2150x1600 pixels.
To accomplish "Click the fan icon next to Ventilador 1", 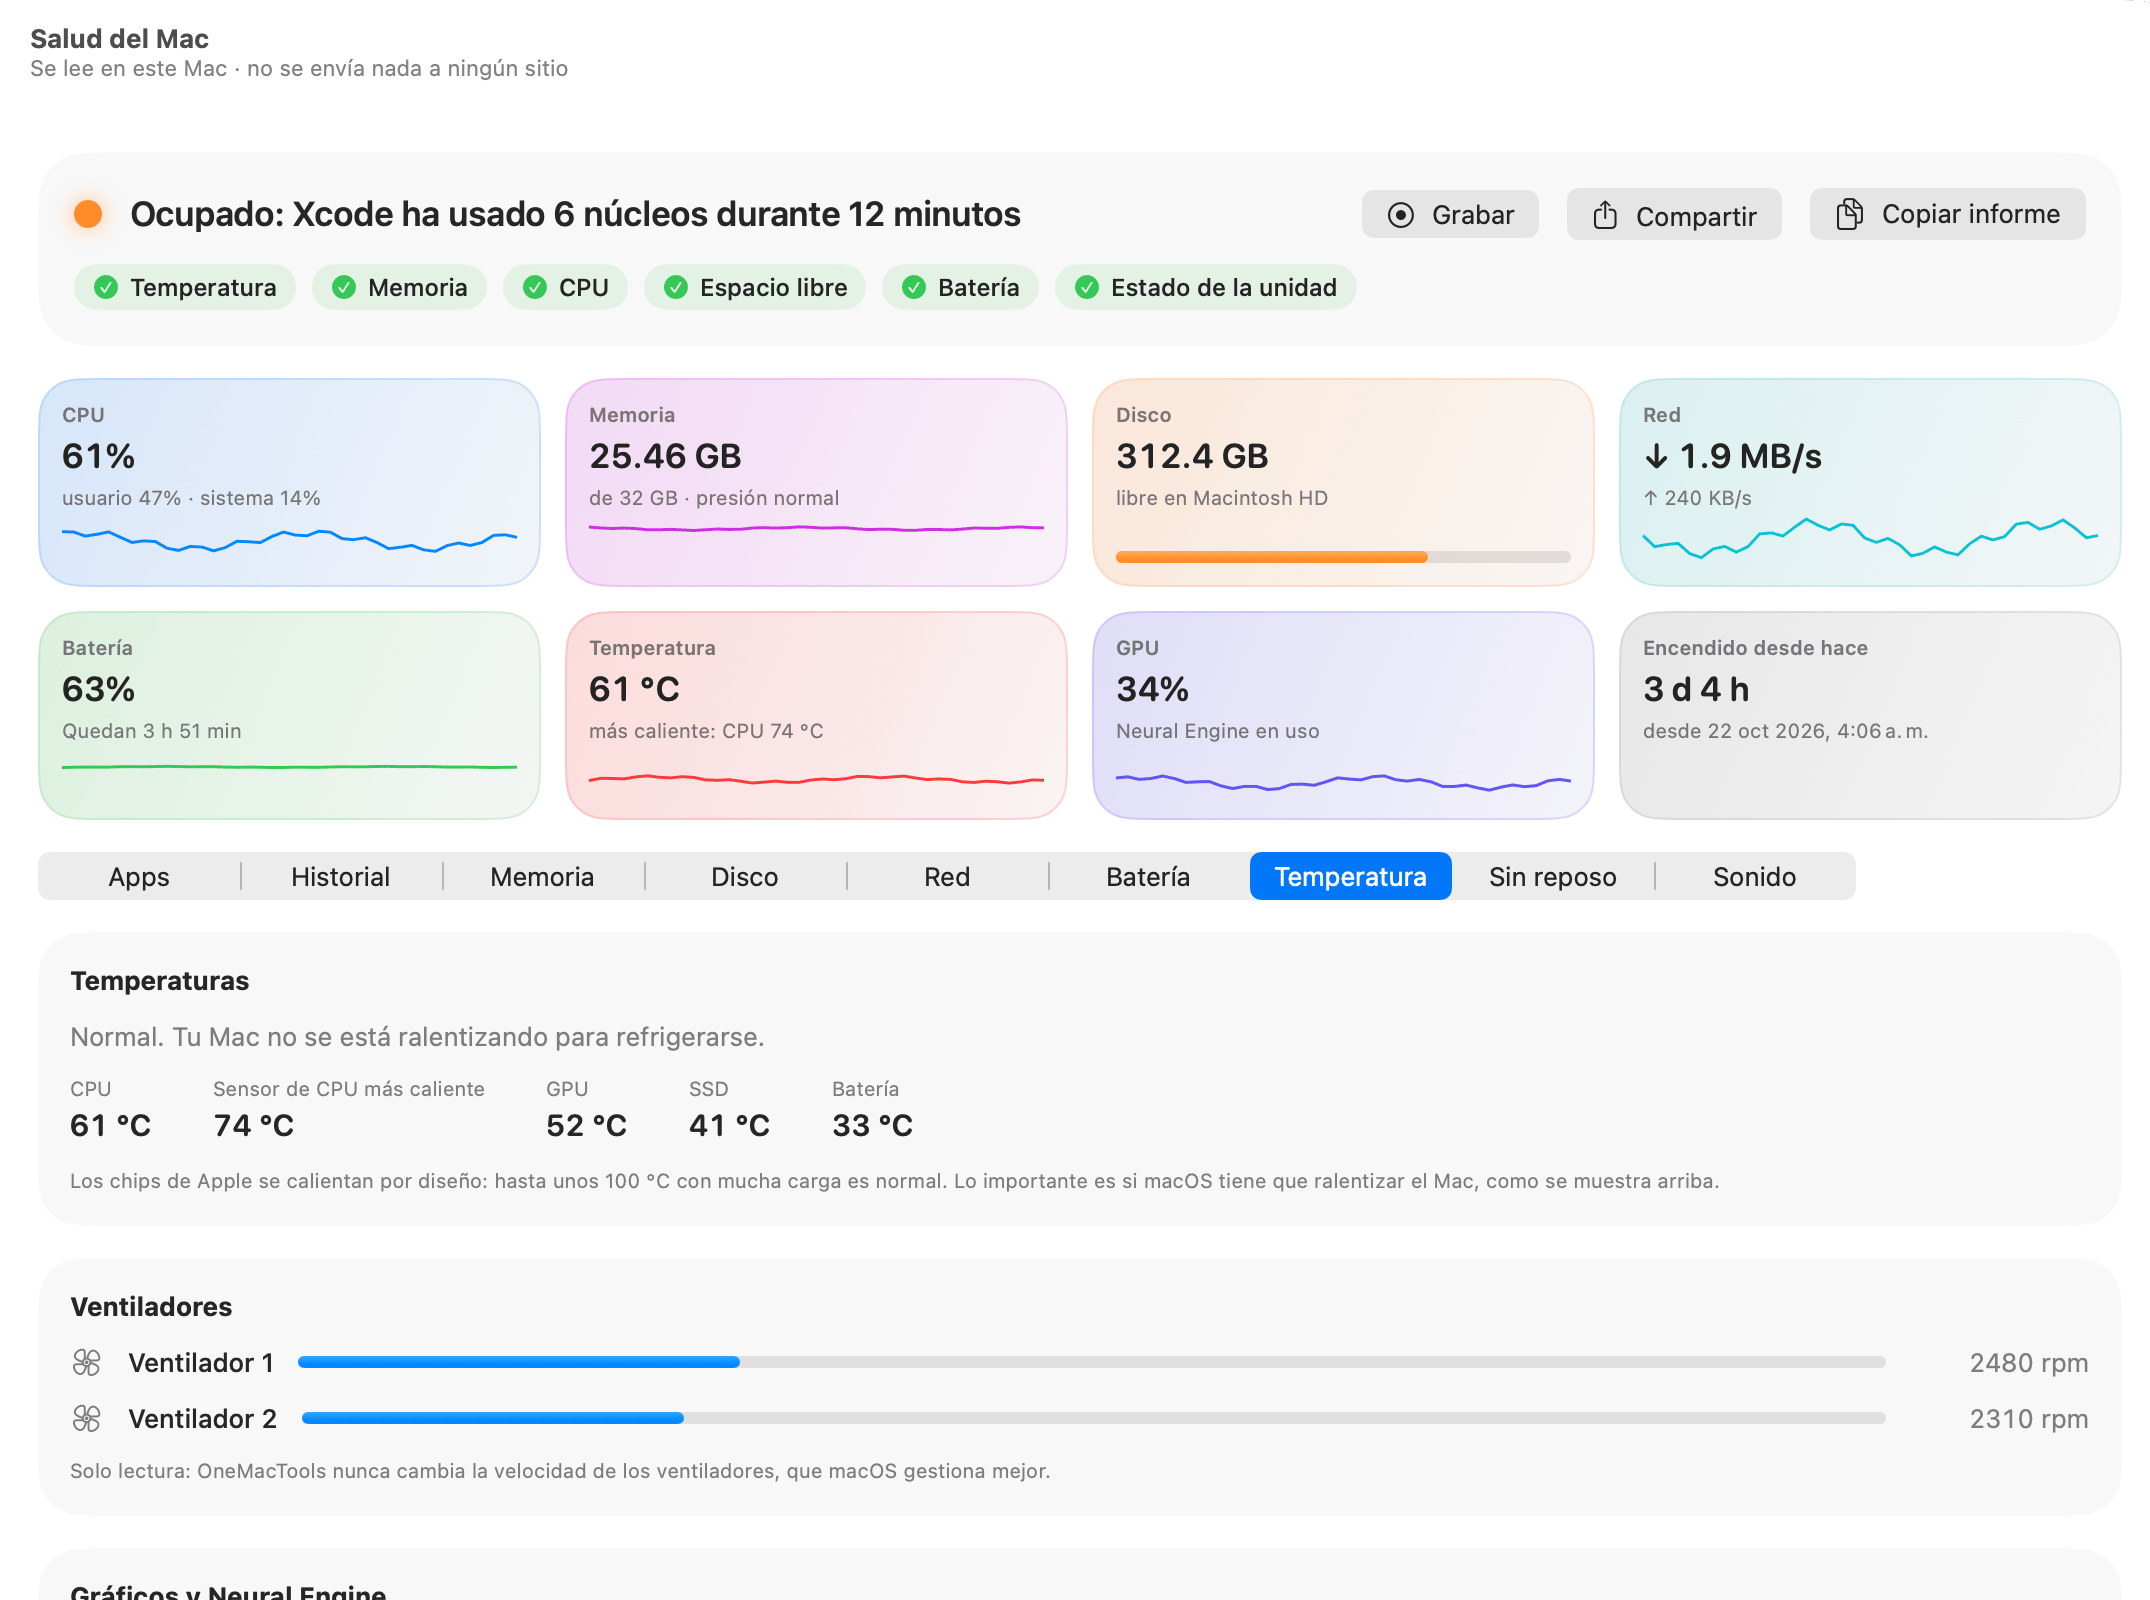I will pyautogui.click(x=87, y=1362).
